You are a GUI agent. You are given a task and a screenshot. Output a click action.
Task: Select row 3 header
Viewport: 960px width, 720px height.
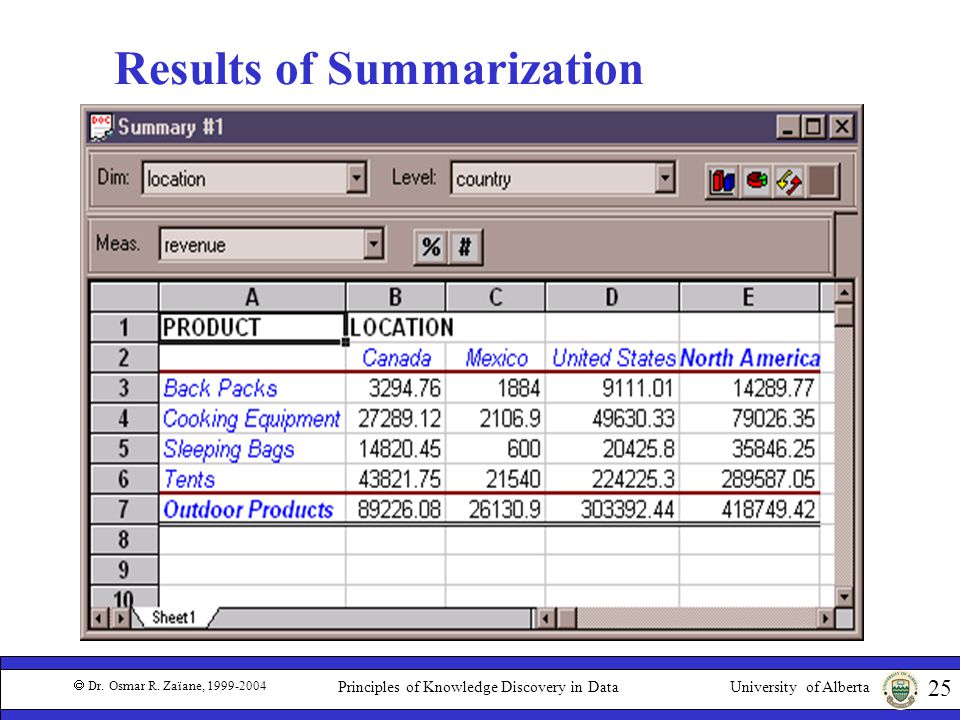(124, 388)
